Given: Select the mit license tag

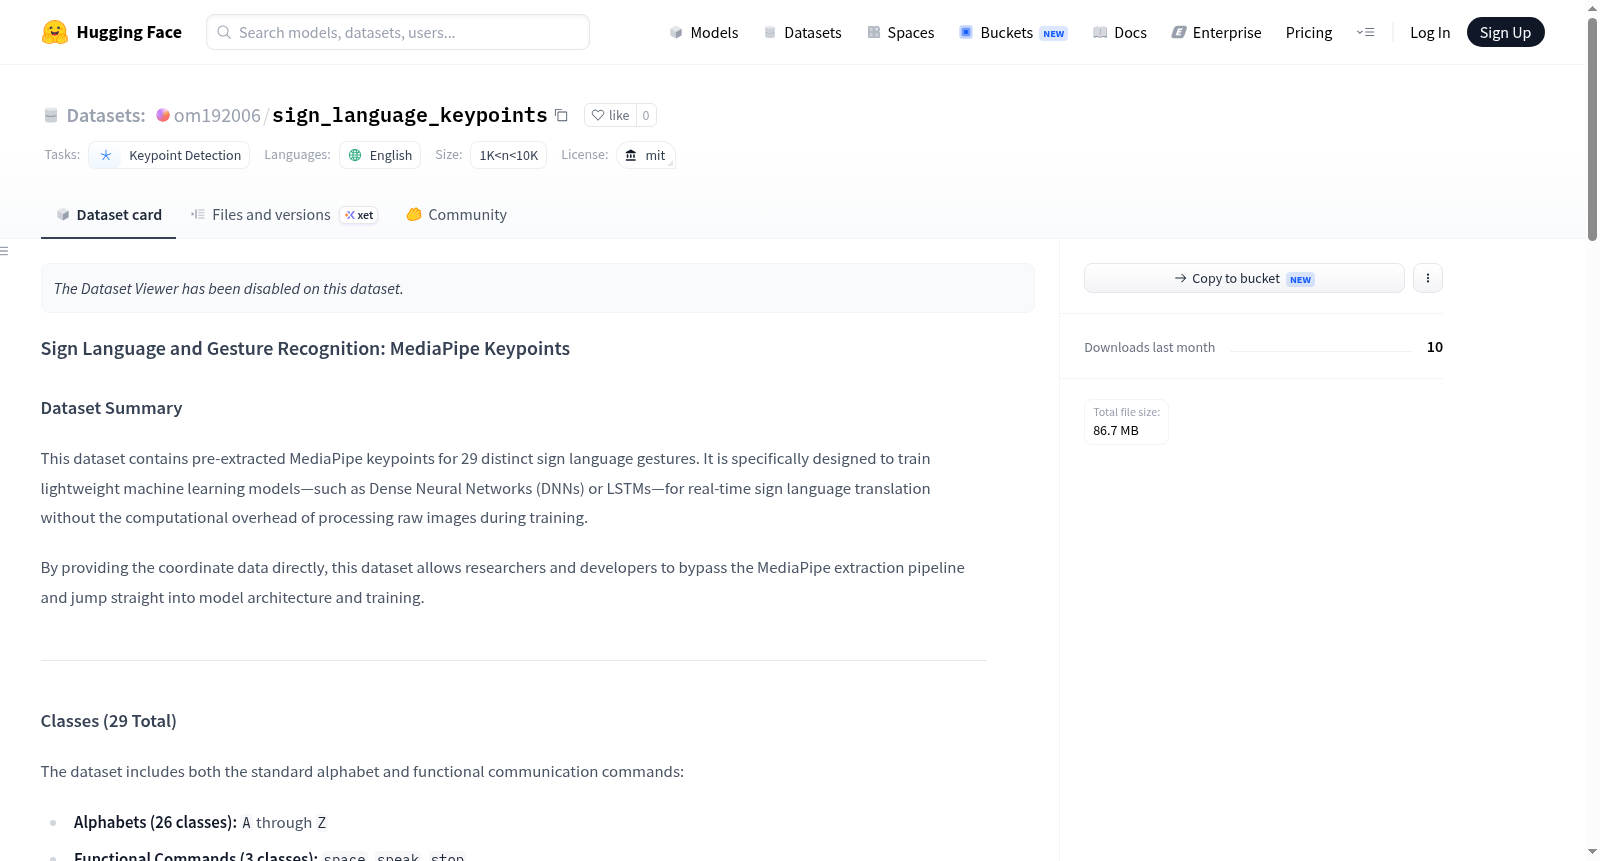Looking at the screenshot, I should (646, 155).
